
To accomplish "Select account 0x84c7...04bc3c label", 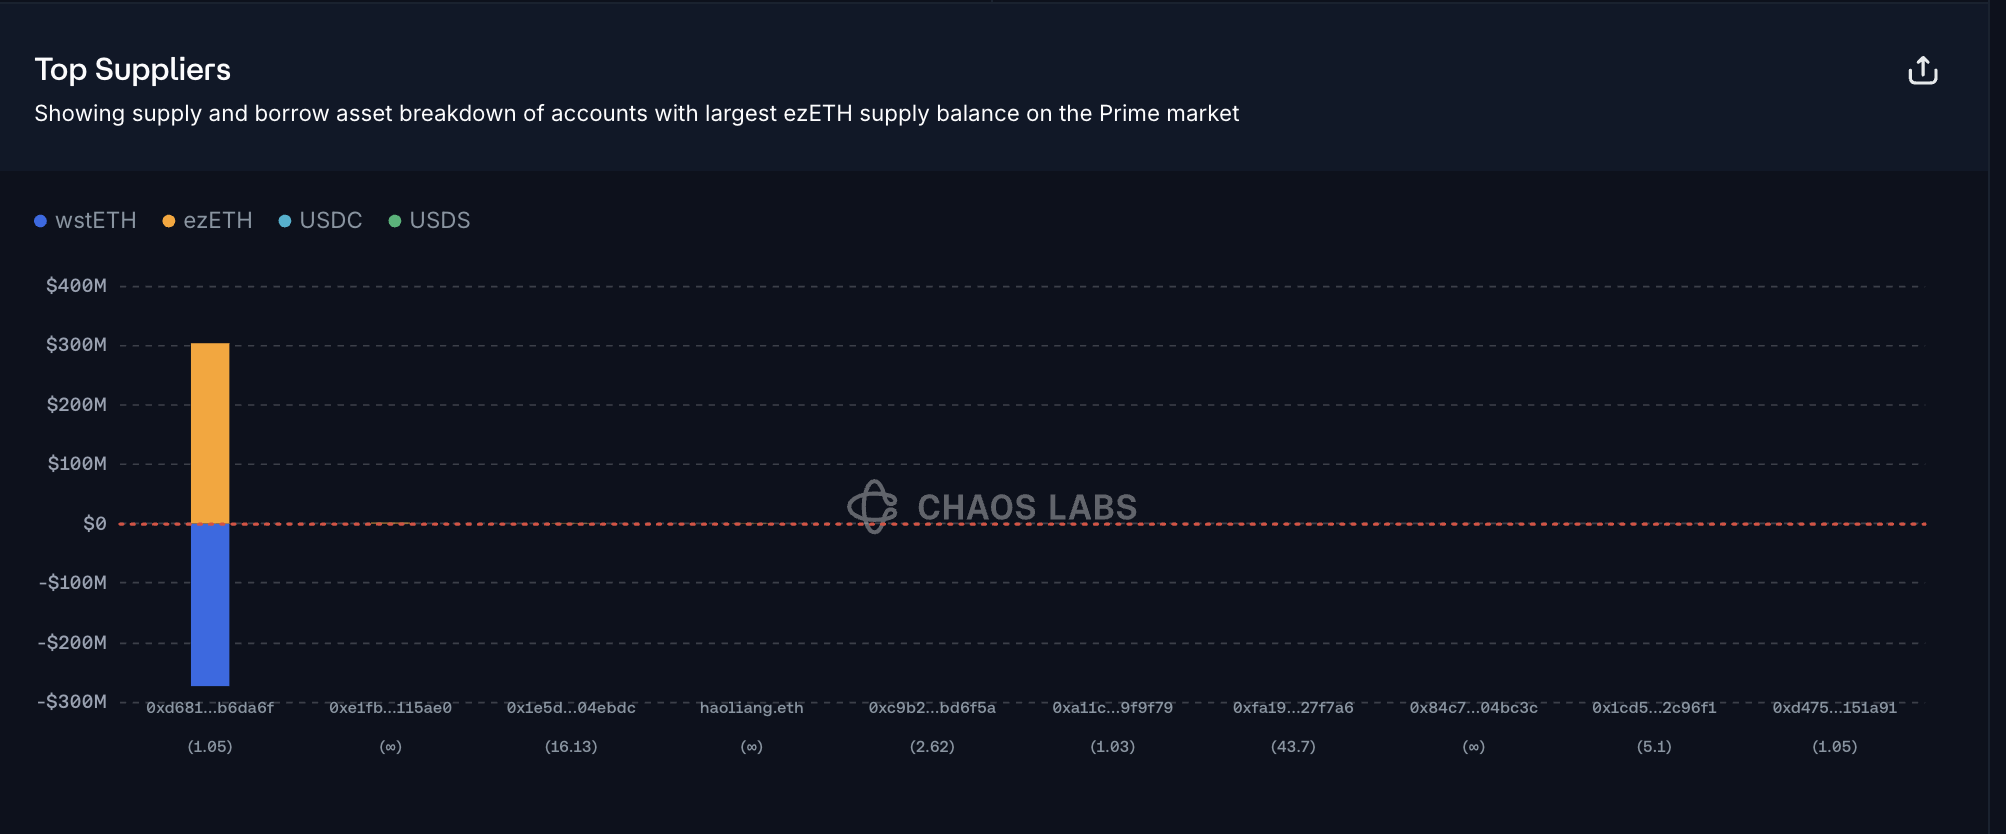I will (1474, 708).
